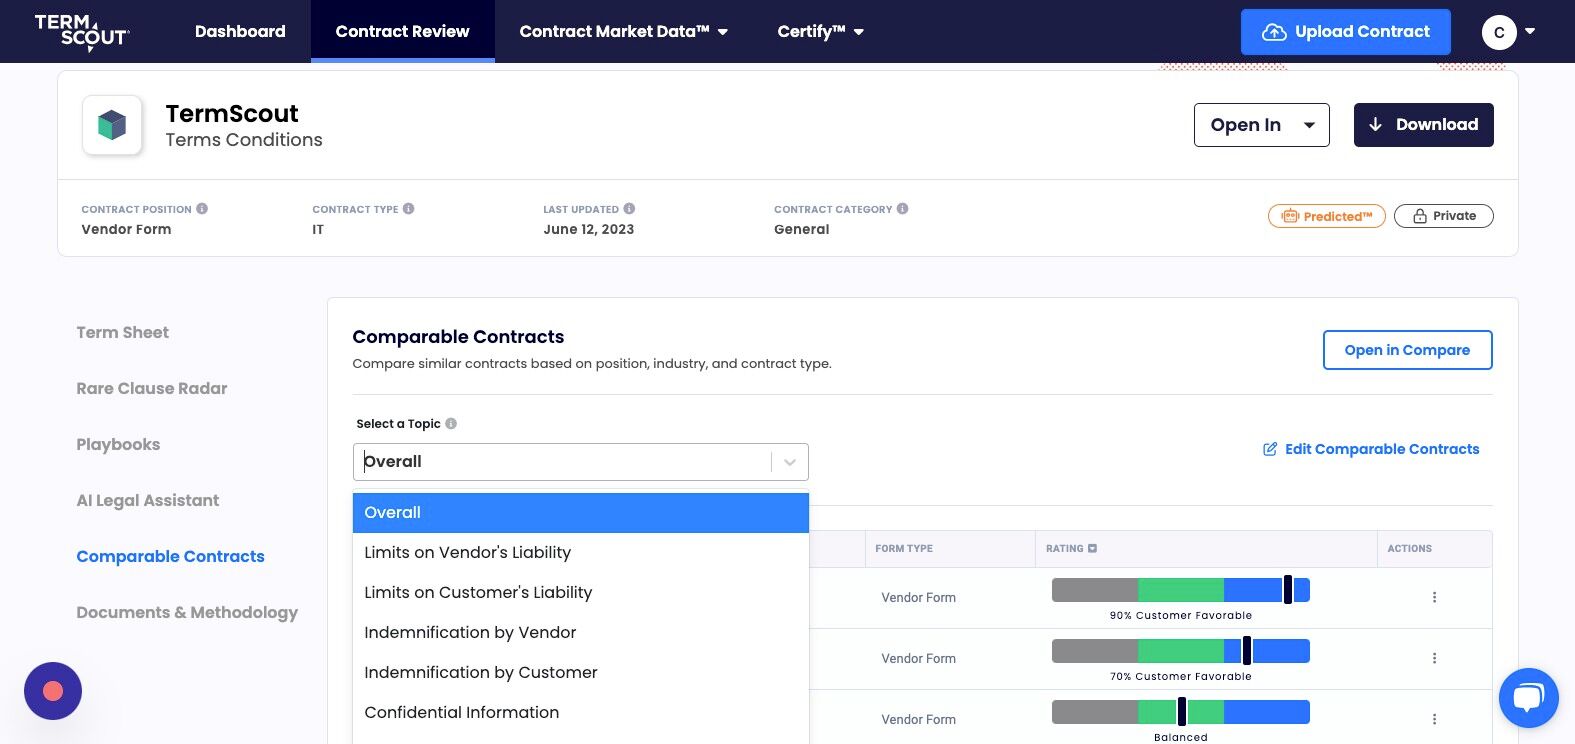This screenshot has height=744, width=1575.
Task: Click Edit Comparable Contracts link
Action: click(x=1371, y=449)
